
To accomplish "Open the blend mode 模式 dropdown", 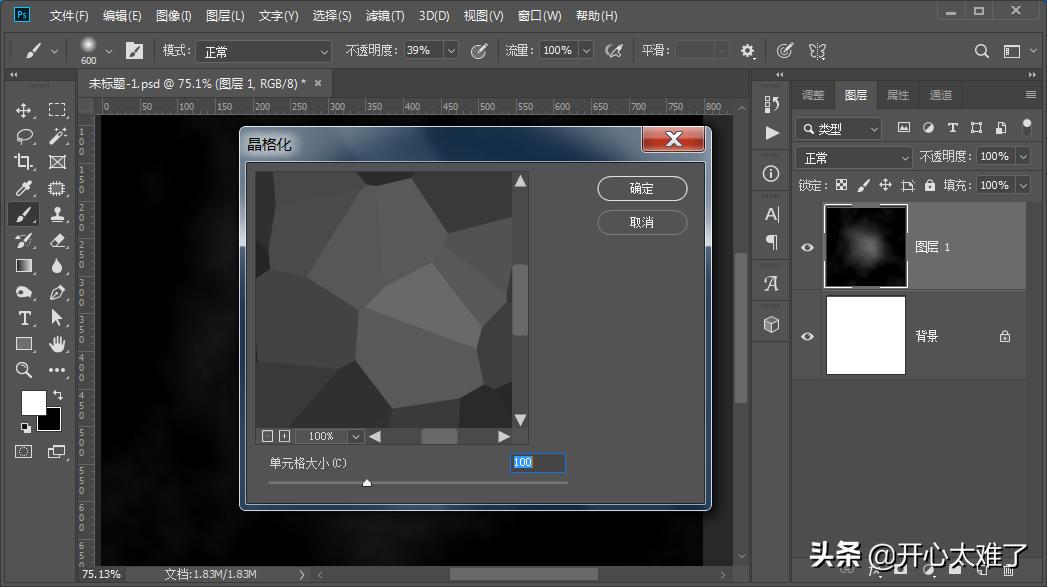I will point(263,51).
